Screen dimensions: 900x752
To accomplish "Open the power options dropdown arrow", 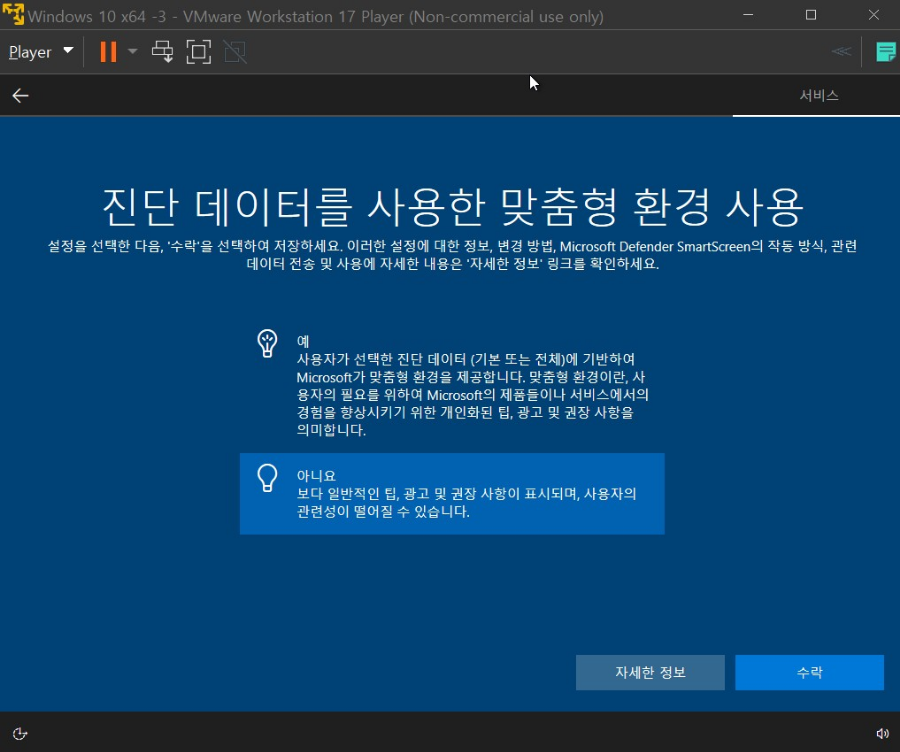I will 133,52.
